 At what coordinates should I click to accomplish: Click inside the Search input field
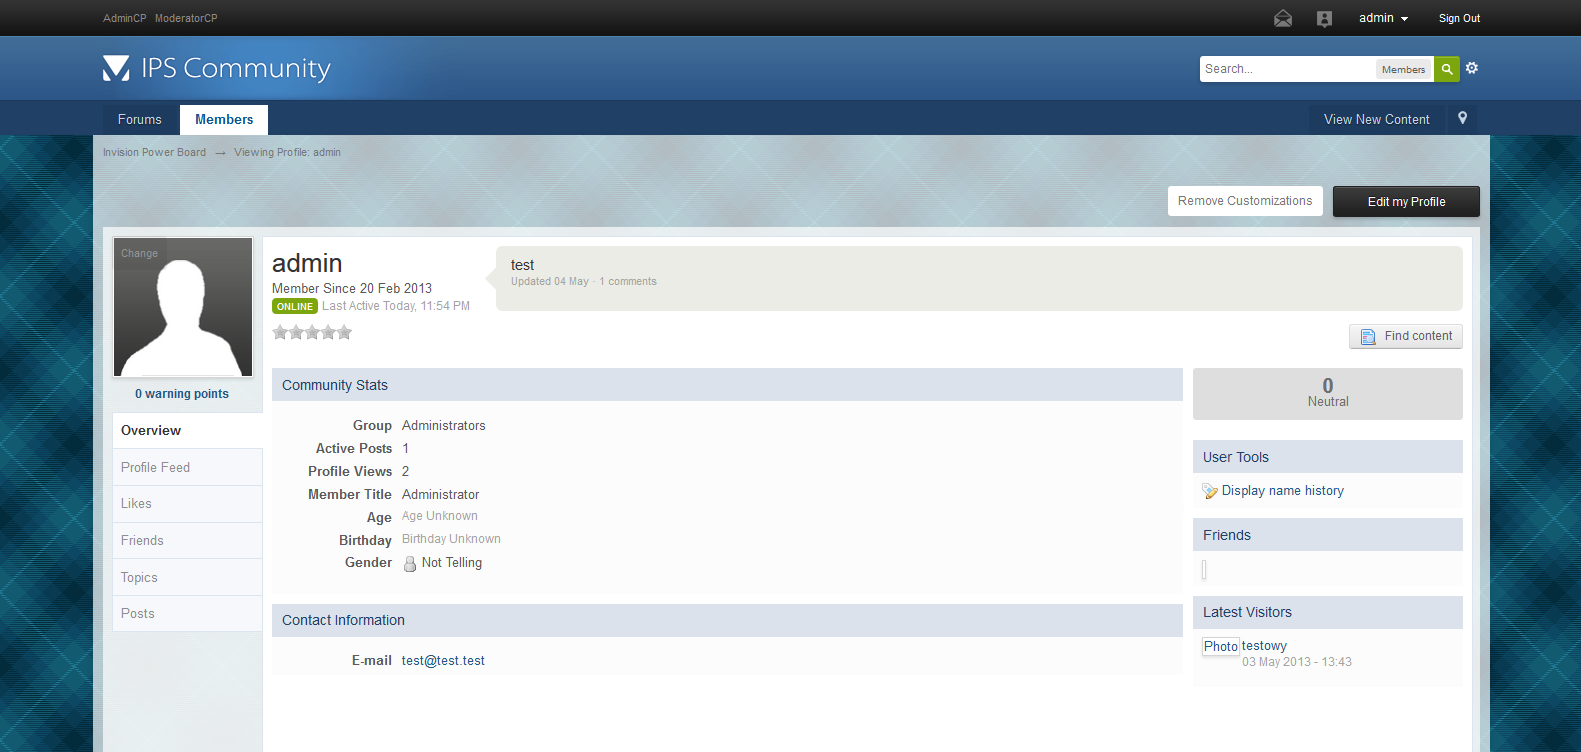coord(1286,69)
